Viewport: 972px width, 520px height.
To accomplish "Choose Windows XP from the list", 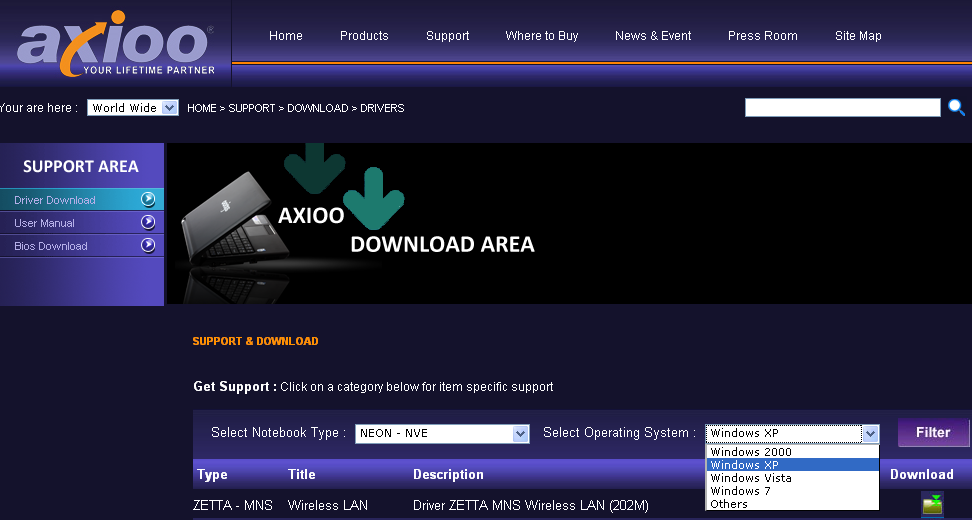I will pyautogui.click(x=792, y=465).
